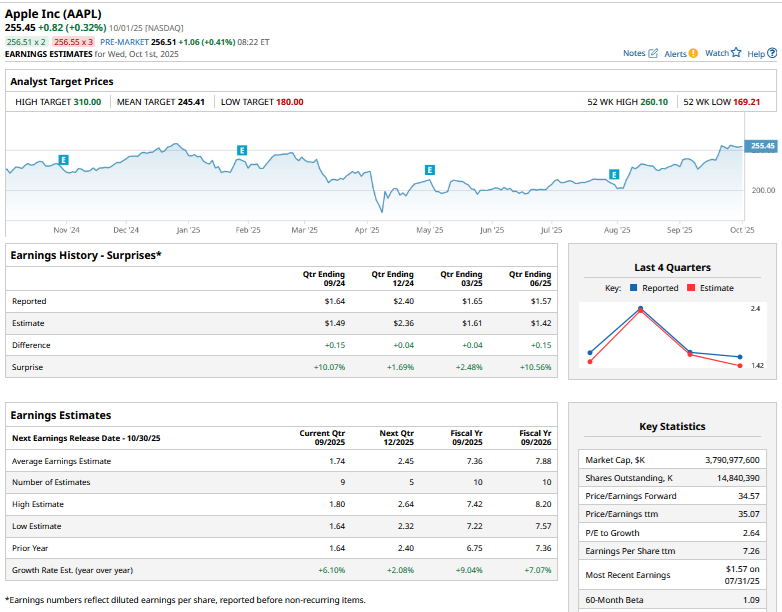Viewport: 782px width, 612px height.
Task: Add to watchlist via Watch star icon
Action: (736, 53)
